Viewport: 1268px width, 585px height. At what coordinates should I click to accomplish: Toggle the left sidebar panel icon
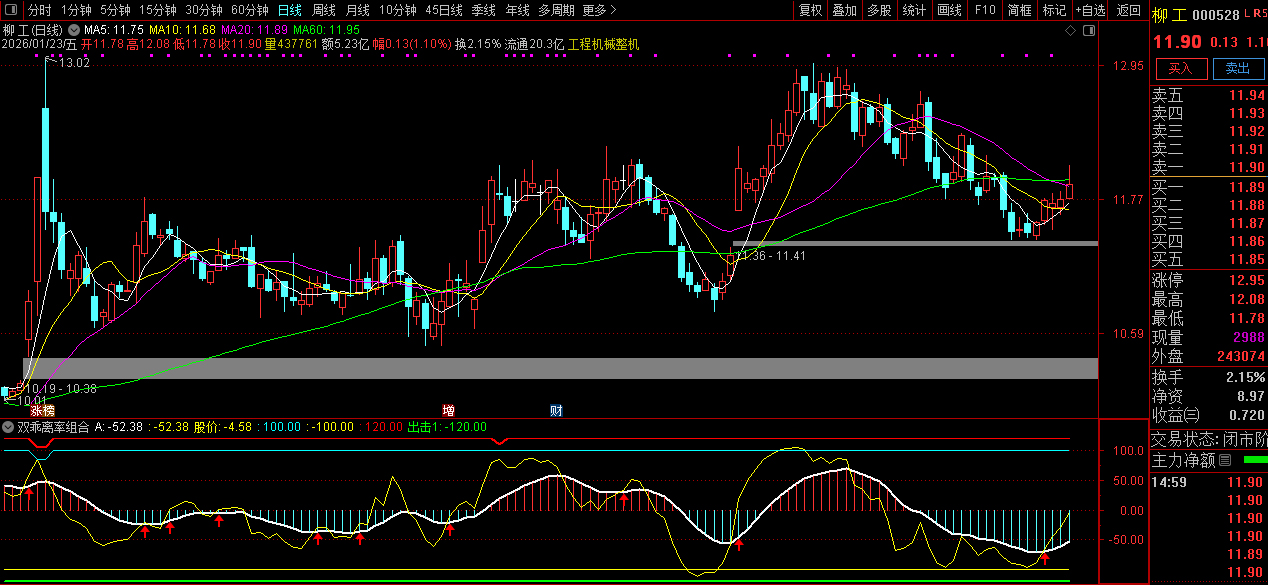pyautogui.click(x=11, y=10)
